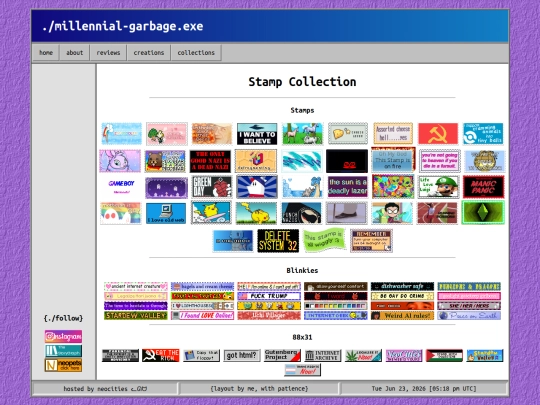The image size is (540, 405).
Task: Open the Neopets follow badge
Action: (x=63, y=365)
